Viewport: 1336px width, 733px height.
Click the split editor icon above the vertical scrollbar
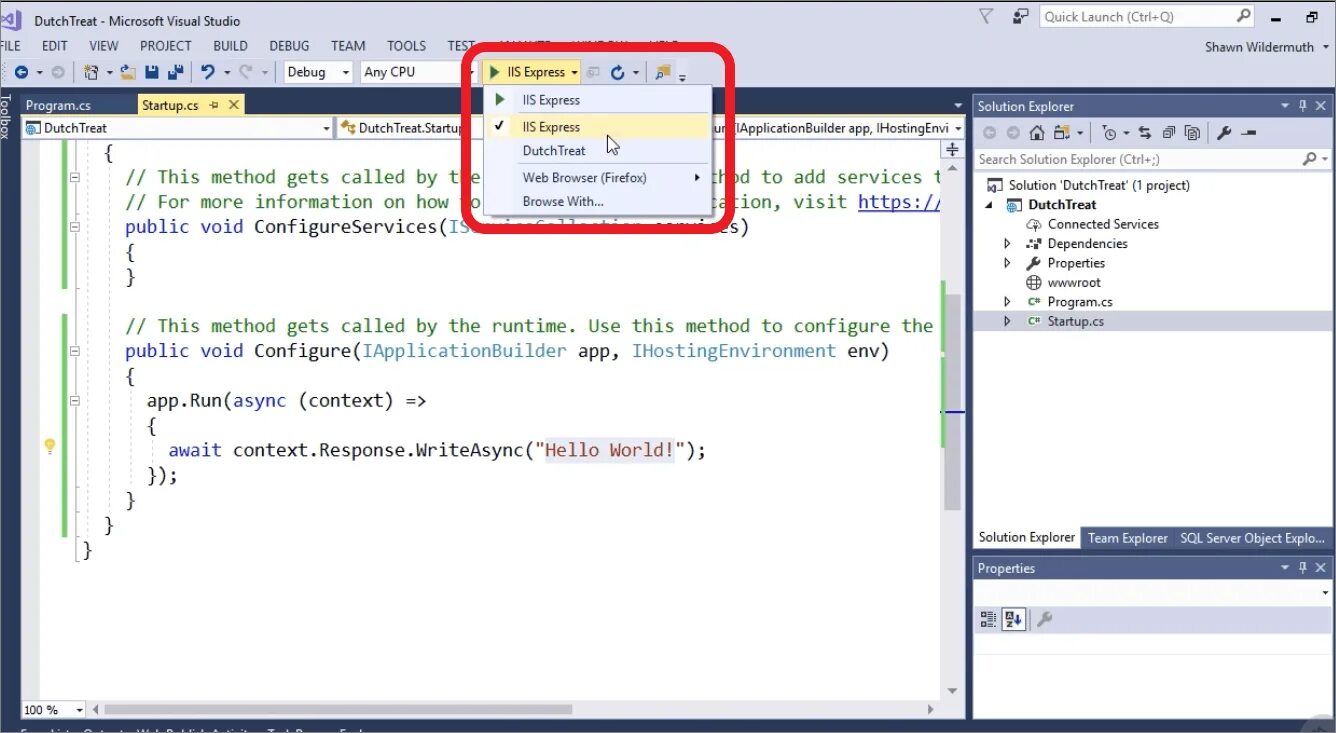pyautogui.click(x=952, y=149)
